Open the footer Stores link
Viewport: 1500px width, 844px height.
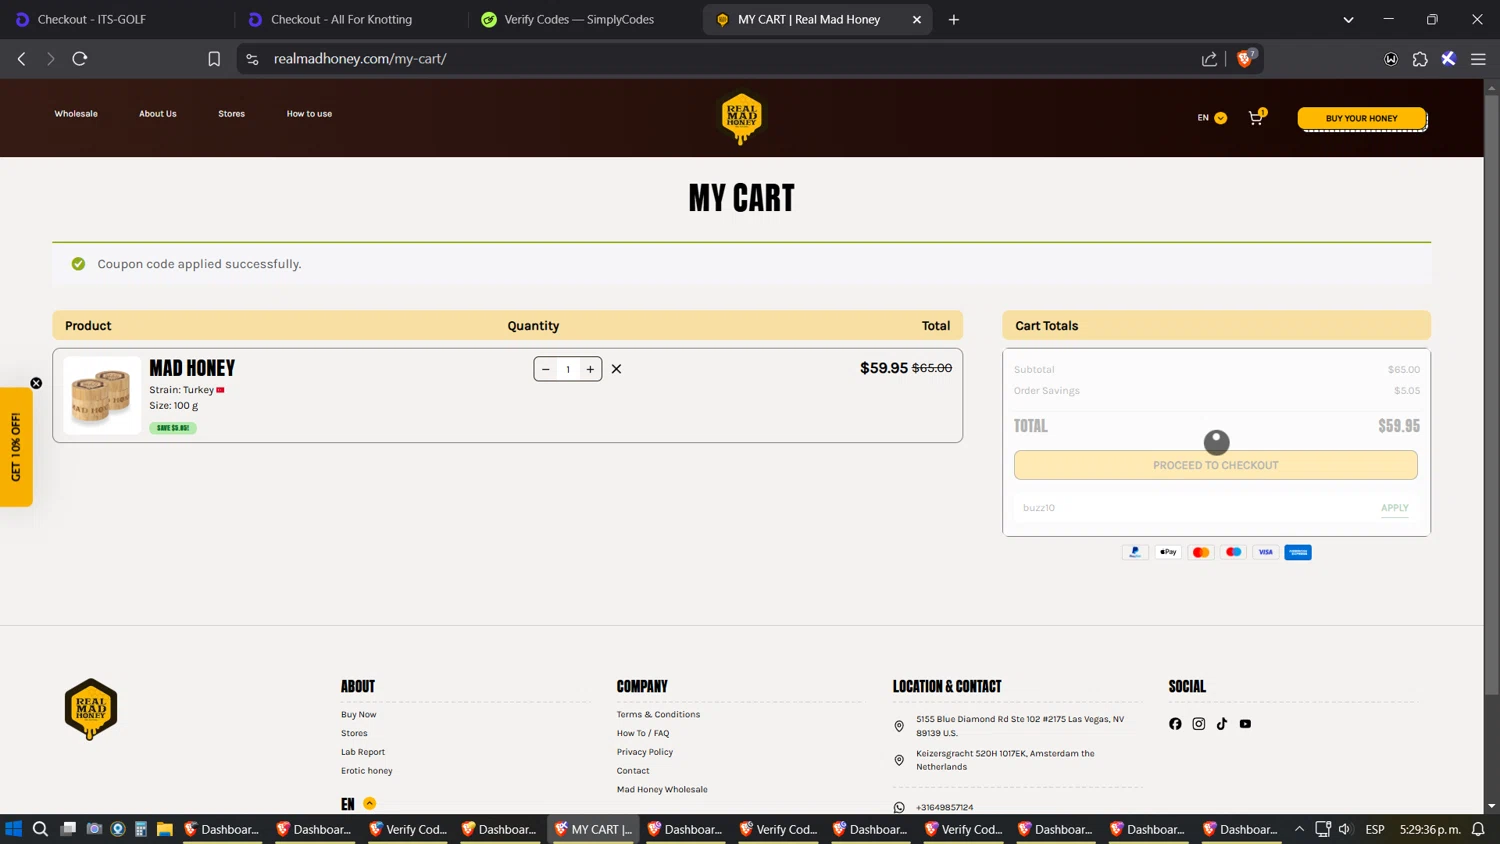point(354,733)
